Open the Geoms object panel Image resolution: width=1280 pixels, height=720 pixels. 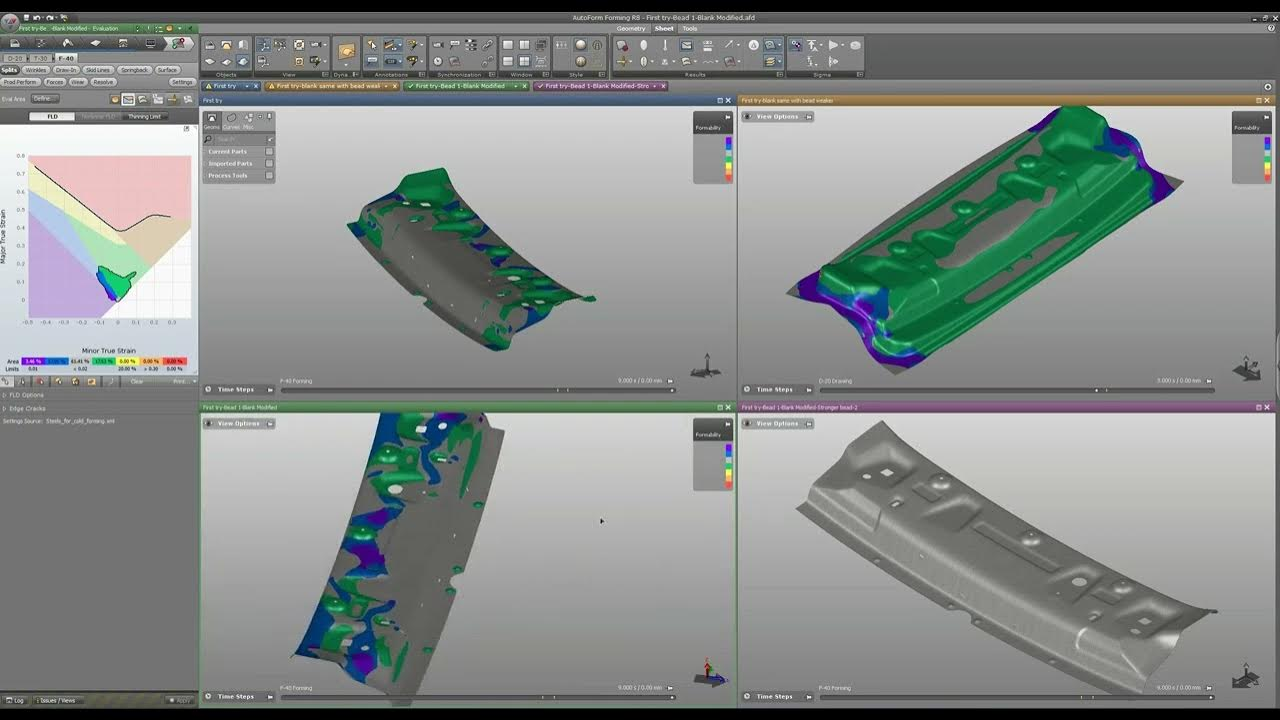211,121
